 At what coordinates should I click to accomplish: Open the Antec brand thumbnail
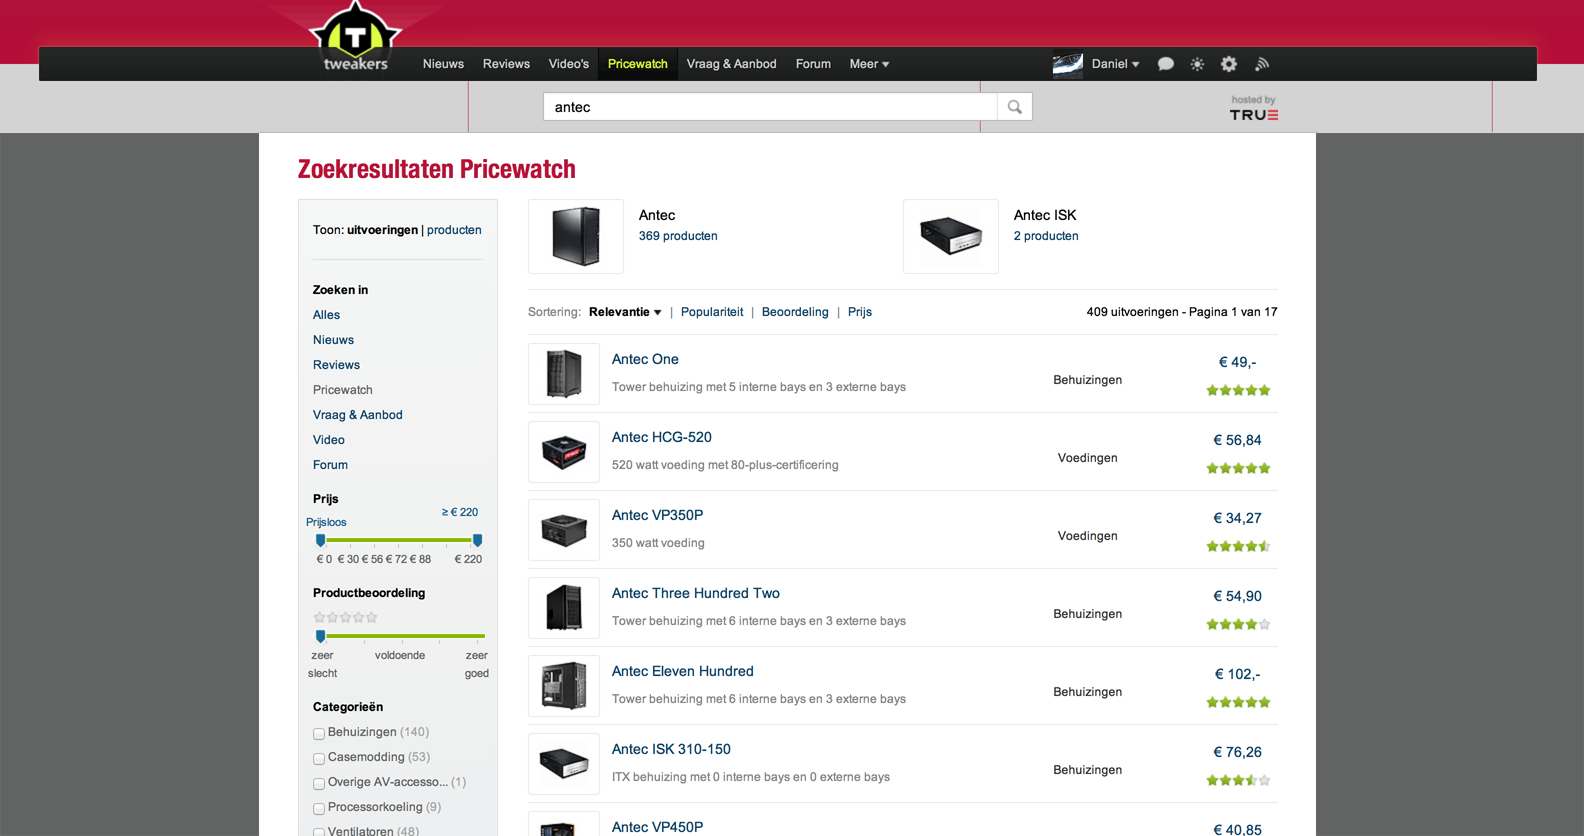pyautogui.click(x=576, y=236)
